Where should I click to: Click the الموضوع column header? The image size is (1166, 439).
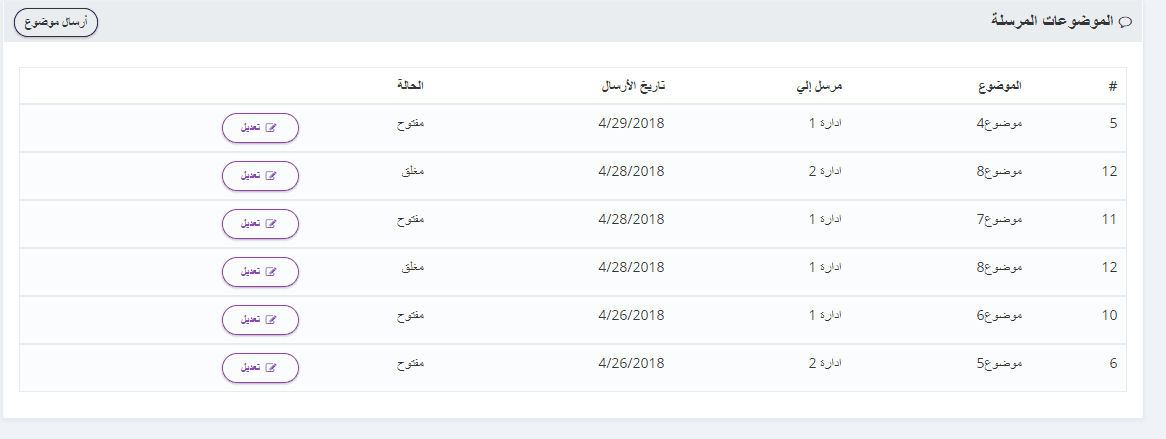[x=1001, y=86]
